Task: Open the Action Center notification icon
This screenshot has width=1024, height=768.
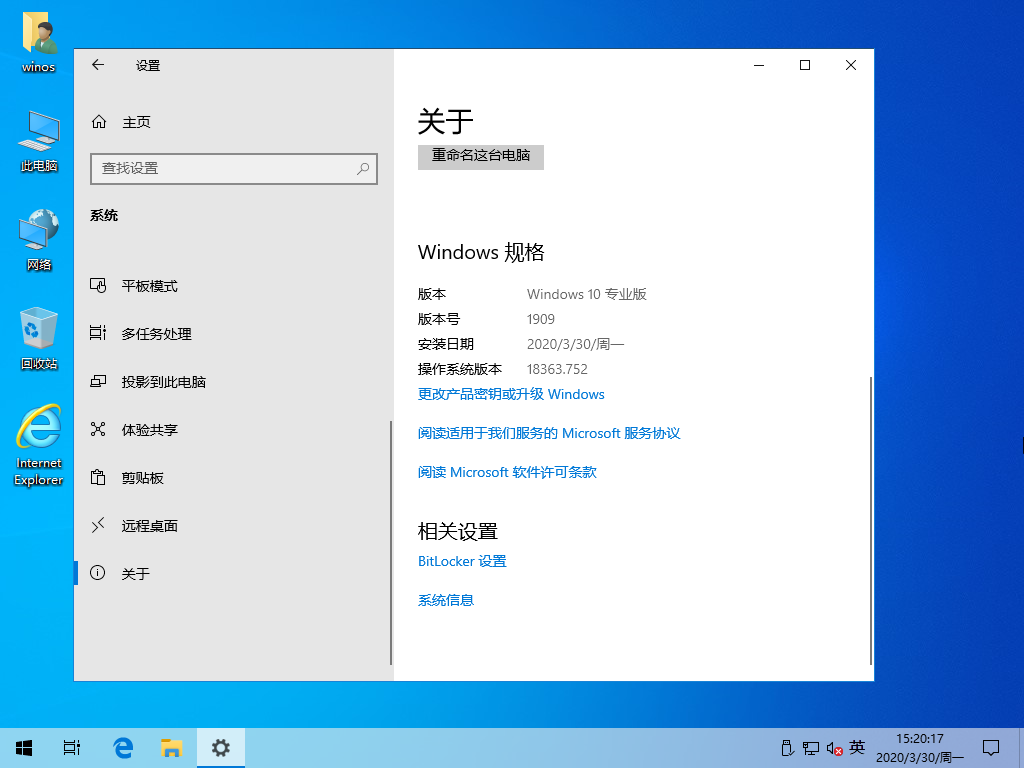Action: pyautogui.click(x=991, y=748)
